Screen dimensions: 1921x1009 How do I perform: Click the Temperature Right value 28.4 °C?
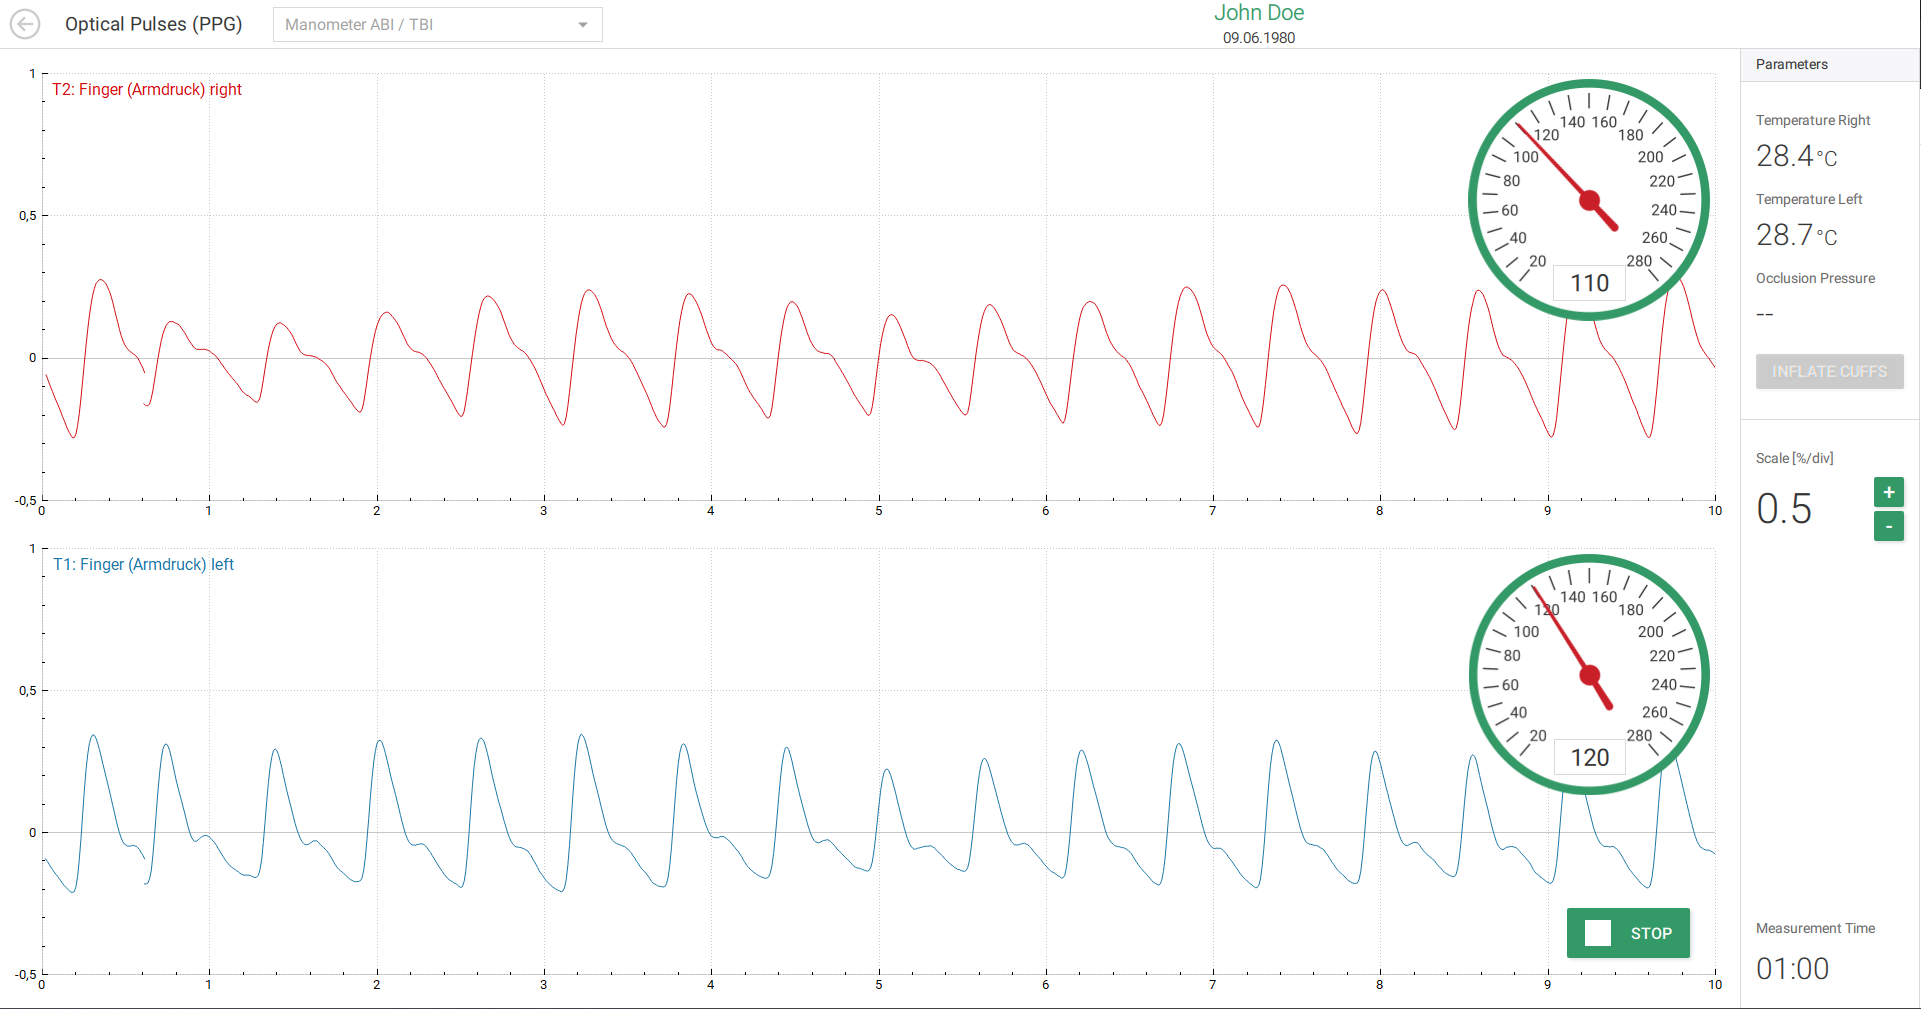coord(1797,156)
